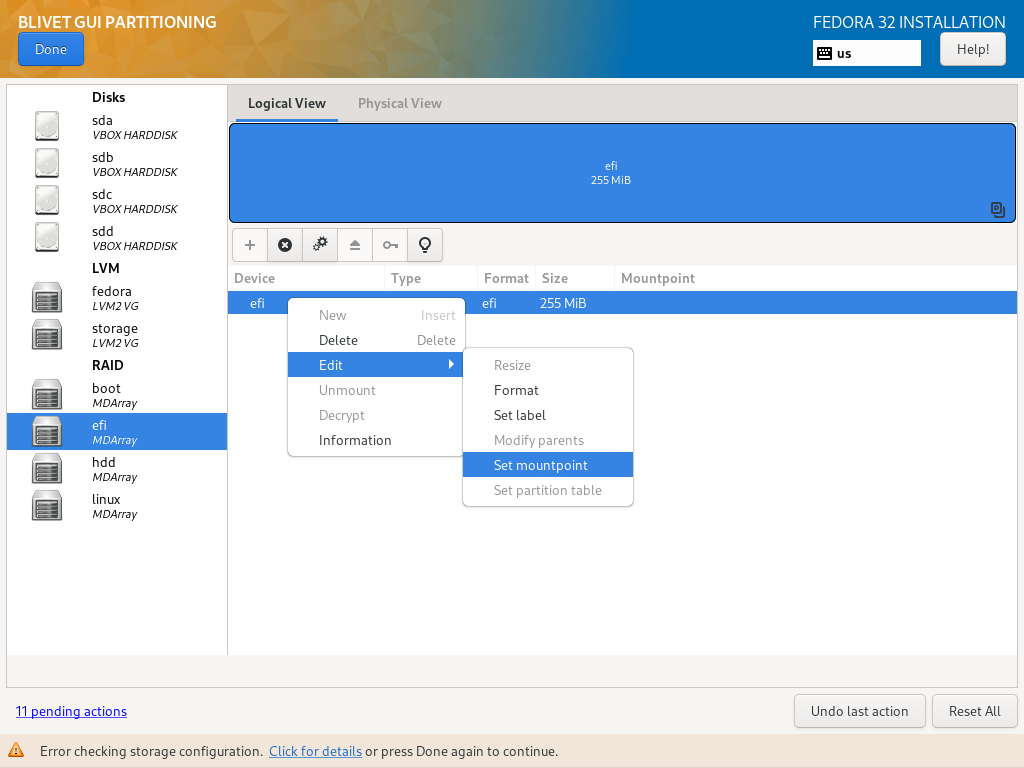The width and height of the screenshot is (1024, 768).
Task: Open the Click for details link
Action: pos(315,751)
